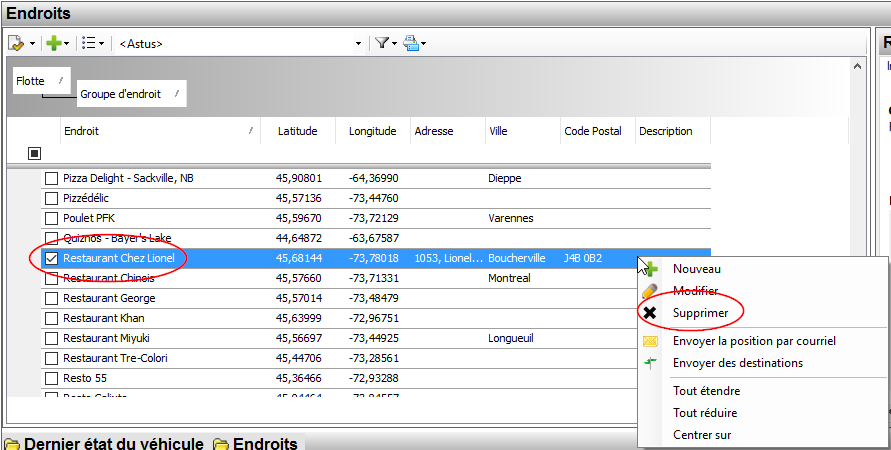The width and height of the screenshot is (891, 450).
Task: Open the Astus combo box dropdown
Action: 359,44
